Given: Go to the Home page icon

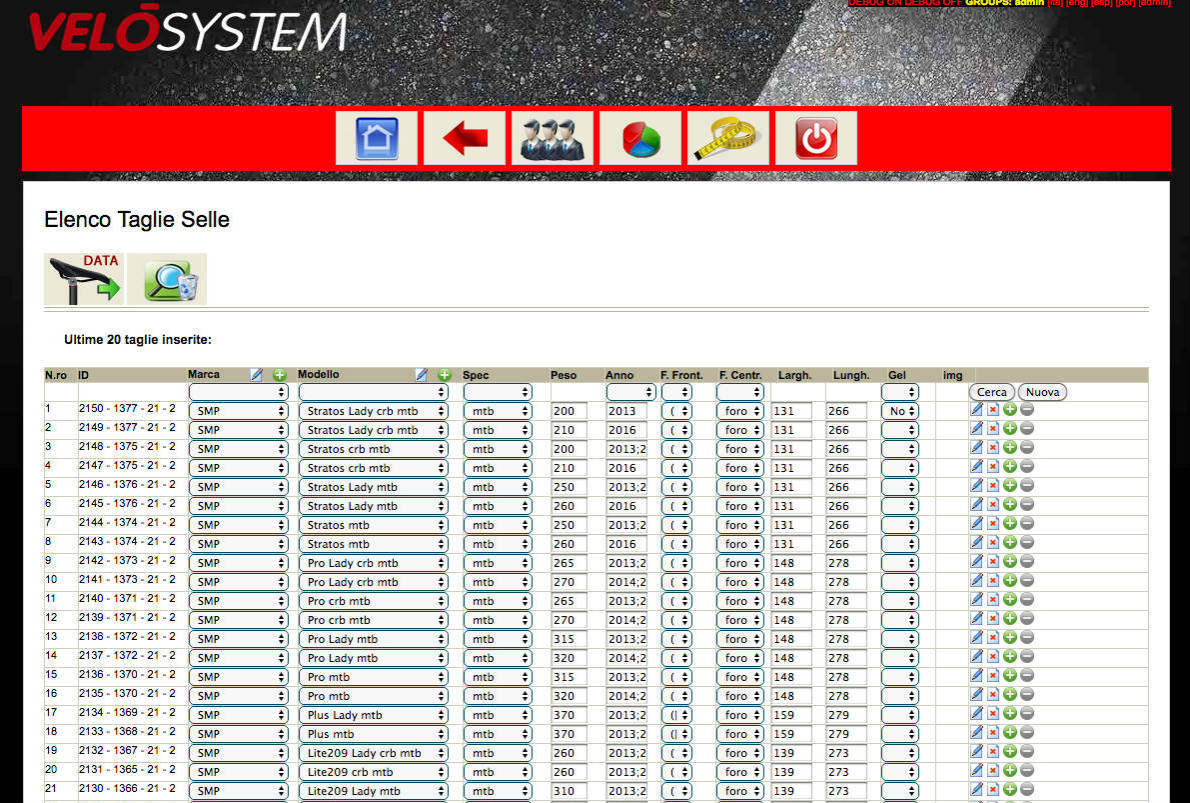Looking at the screenshot, I should click(x=376, y=138).
